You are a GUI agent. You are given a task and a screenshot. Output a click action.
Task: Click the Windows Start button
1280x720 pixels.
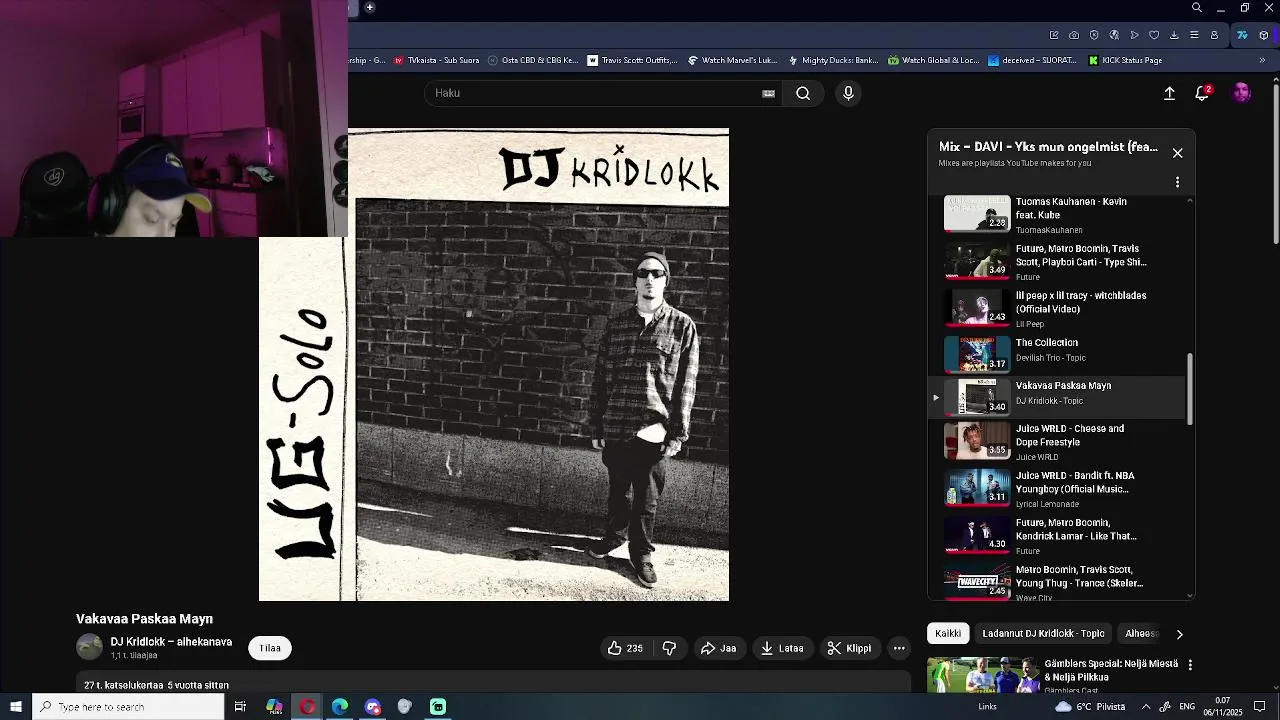coord(16,707)
